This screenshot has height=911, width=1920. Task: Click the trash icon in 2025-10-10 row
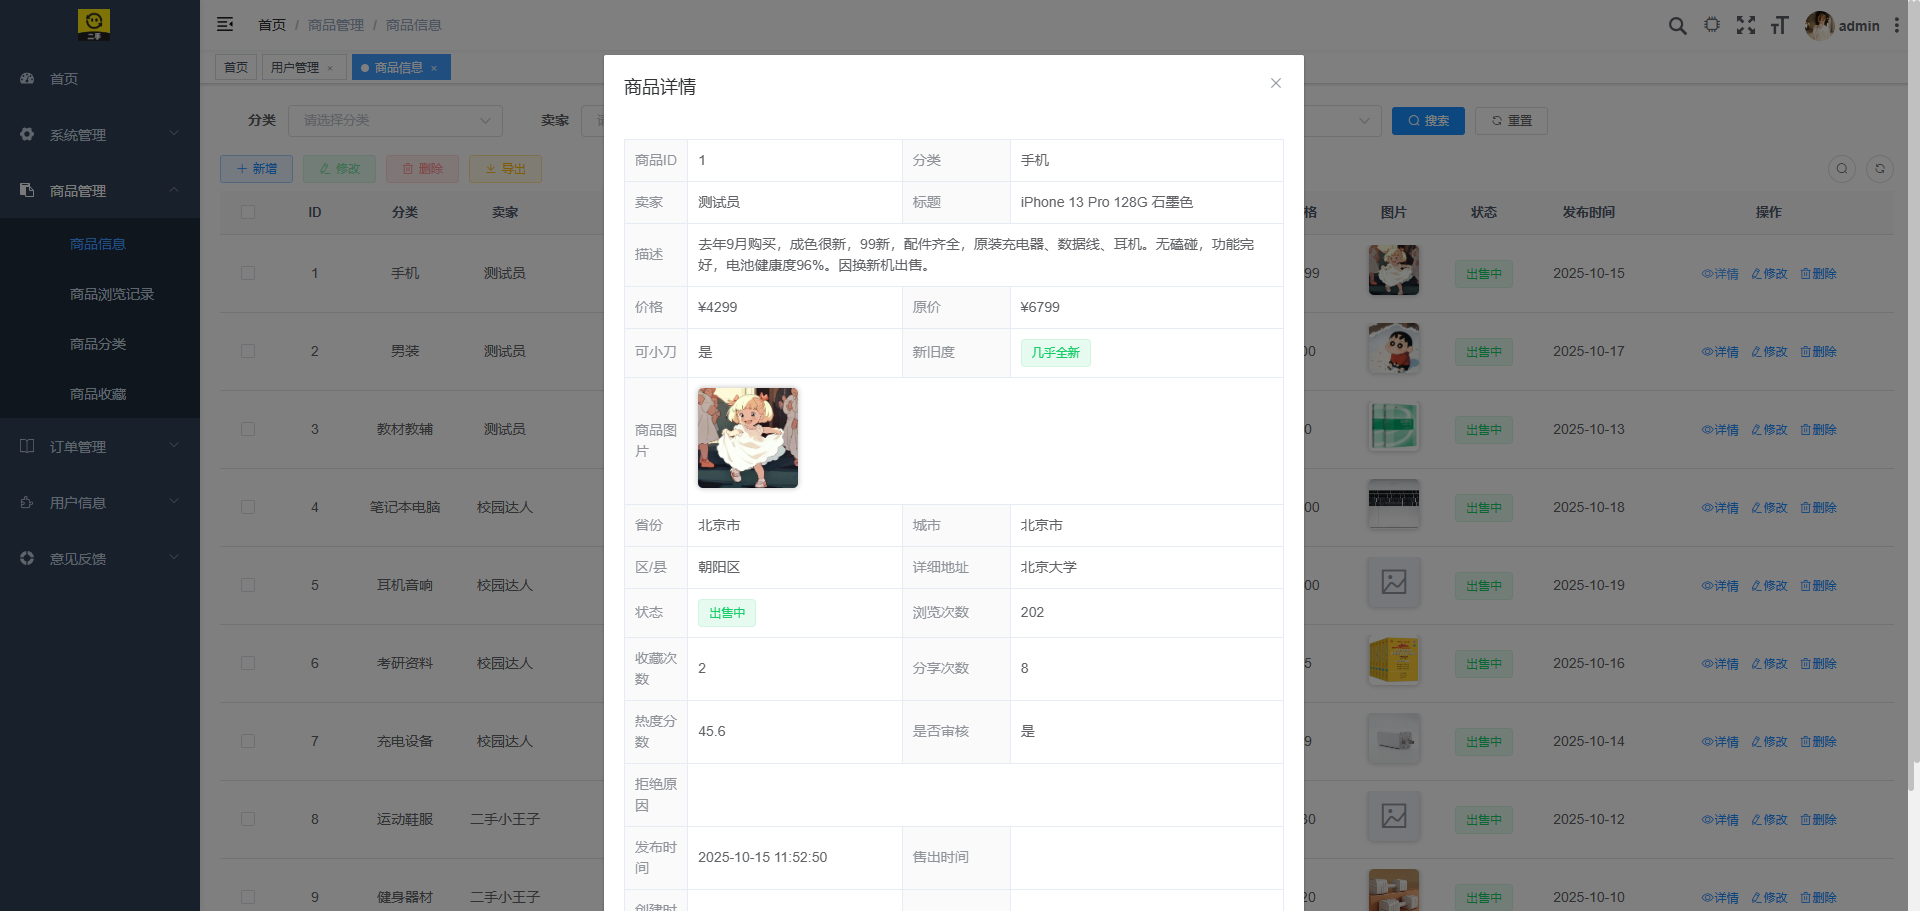click(x=1805, y=898)
